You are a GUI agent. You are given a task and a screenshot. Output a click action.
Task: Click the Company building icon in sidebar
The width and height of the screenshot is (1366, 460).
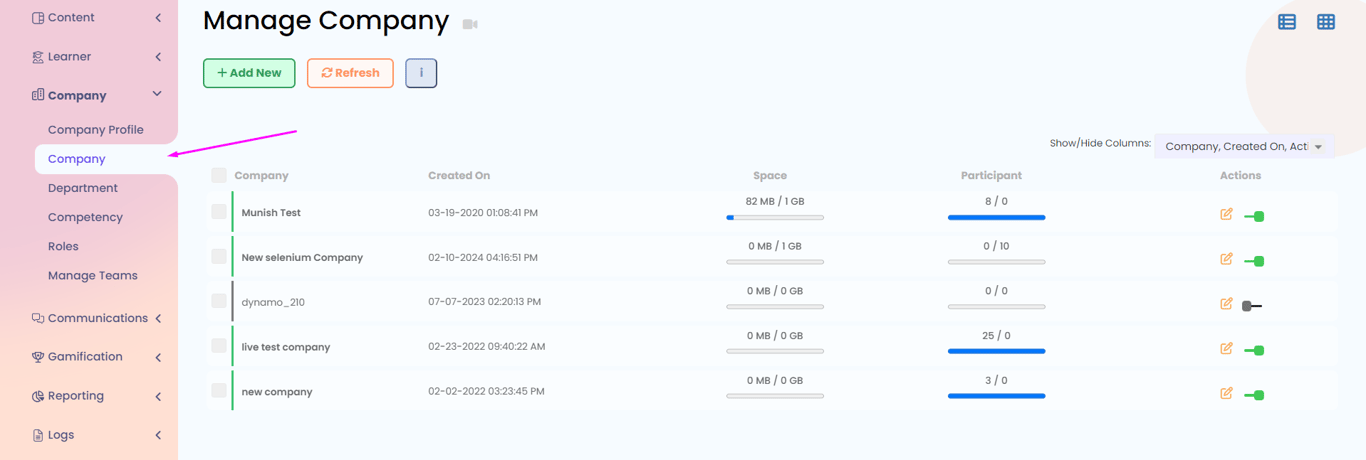(x=38, y=95)
